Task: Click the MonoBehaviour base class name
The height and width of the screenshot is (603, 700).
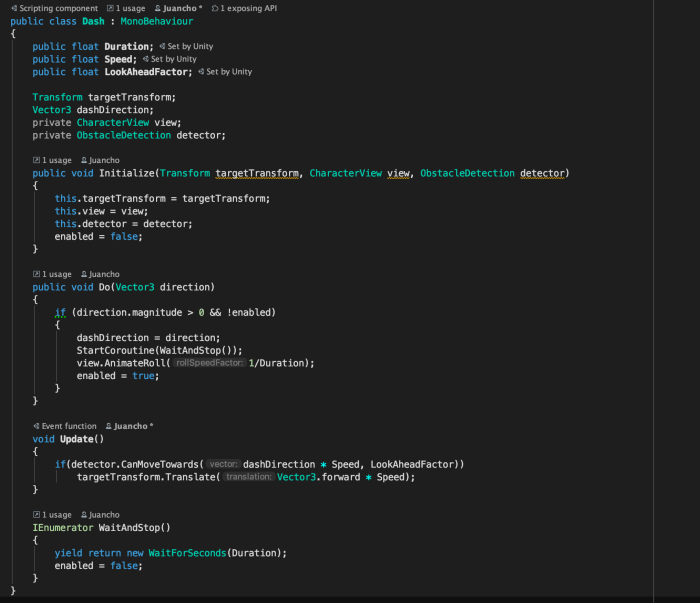Action: coord(157,21)
